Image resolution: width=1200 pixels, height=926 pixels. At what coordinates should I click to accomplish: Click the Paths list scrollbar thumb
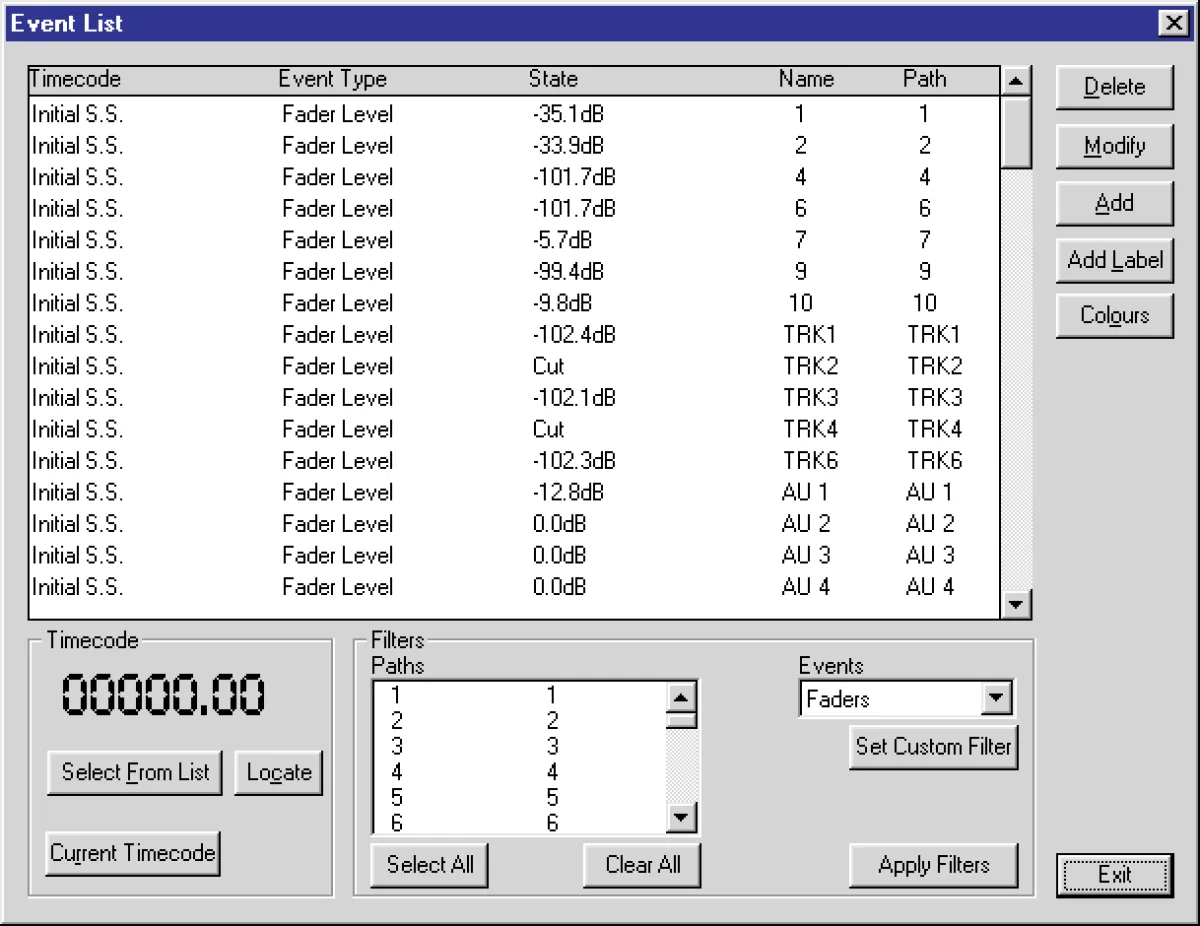681,720
